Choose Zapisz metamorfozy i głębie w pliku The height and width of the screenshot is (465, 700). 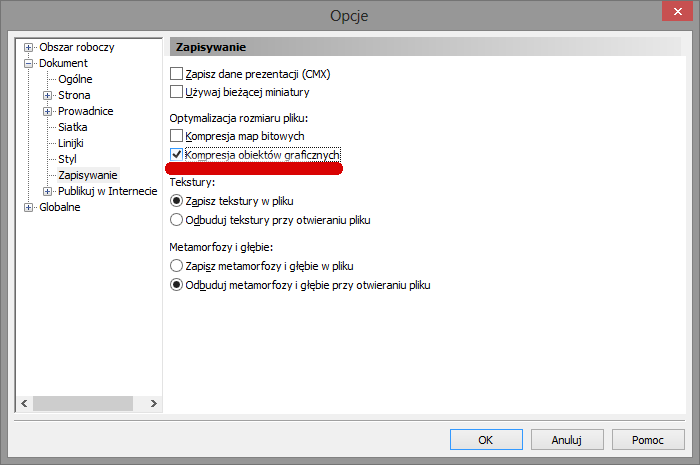click(x=177, y=266)
